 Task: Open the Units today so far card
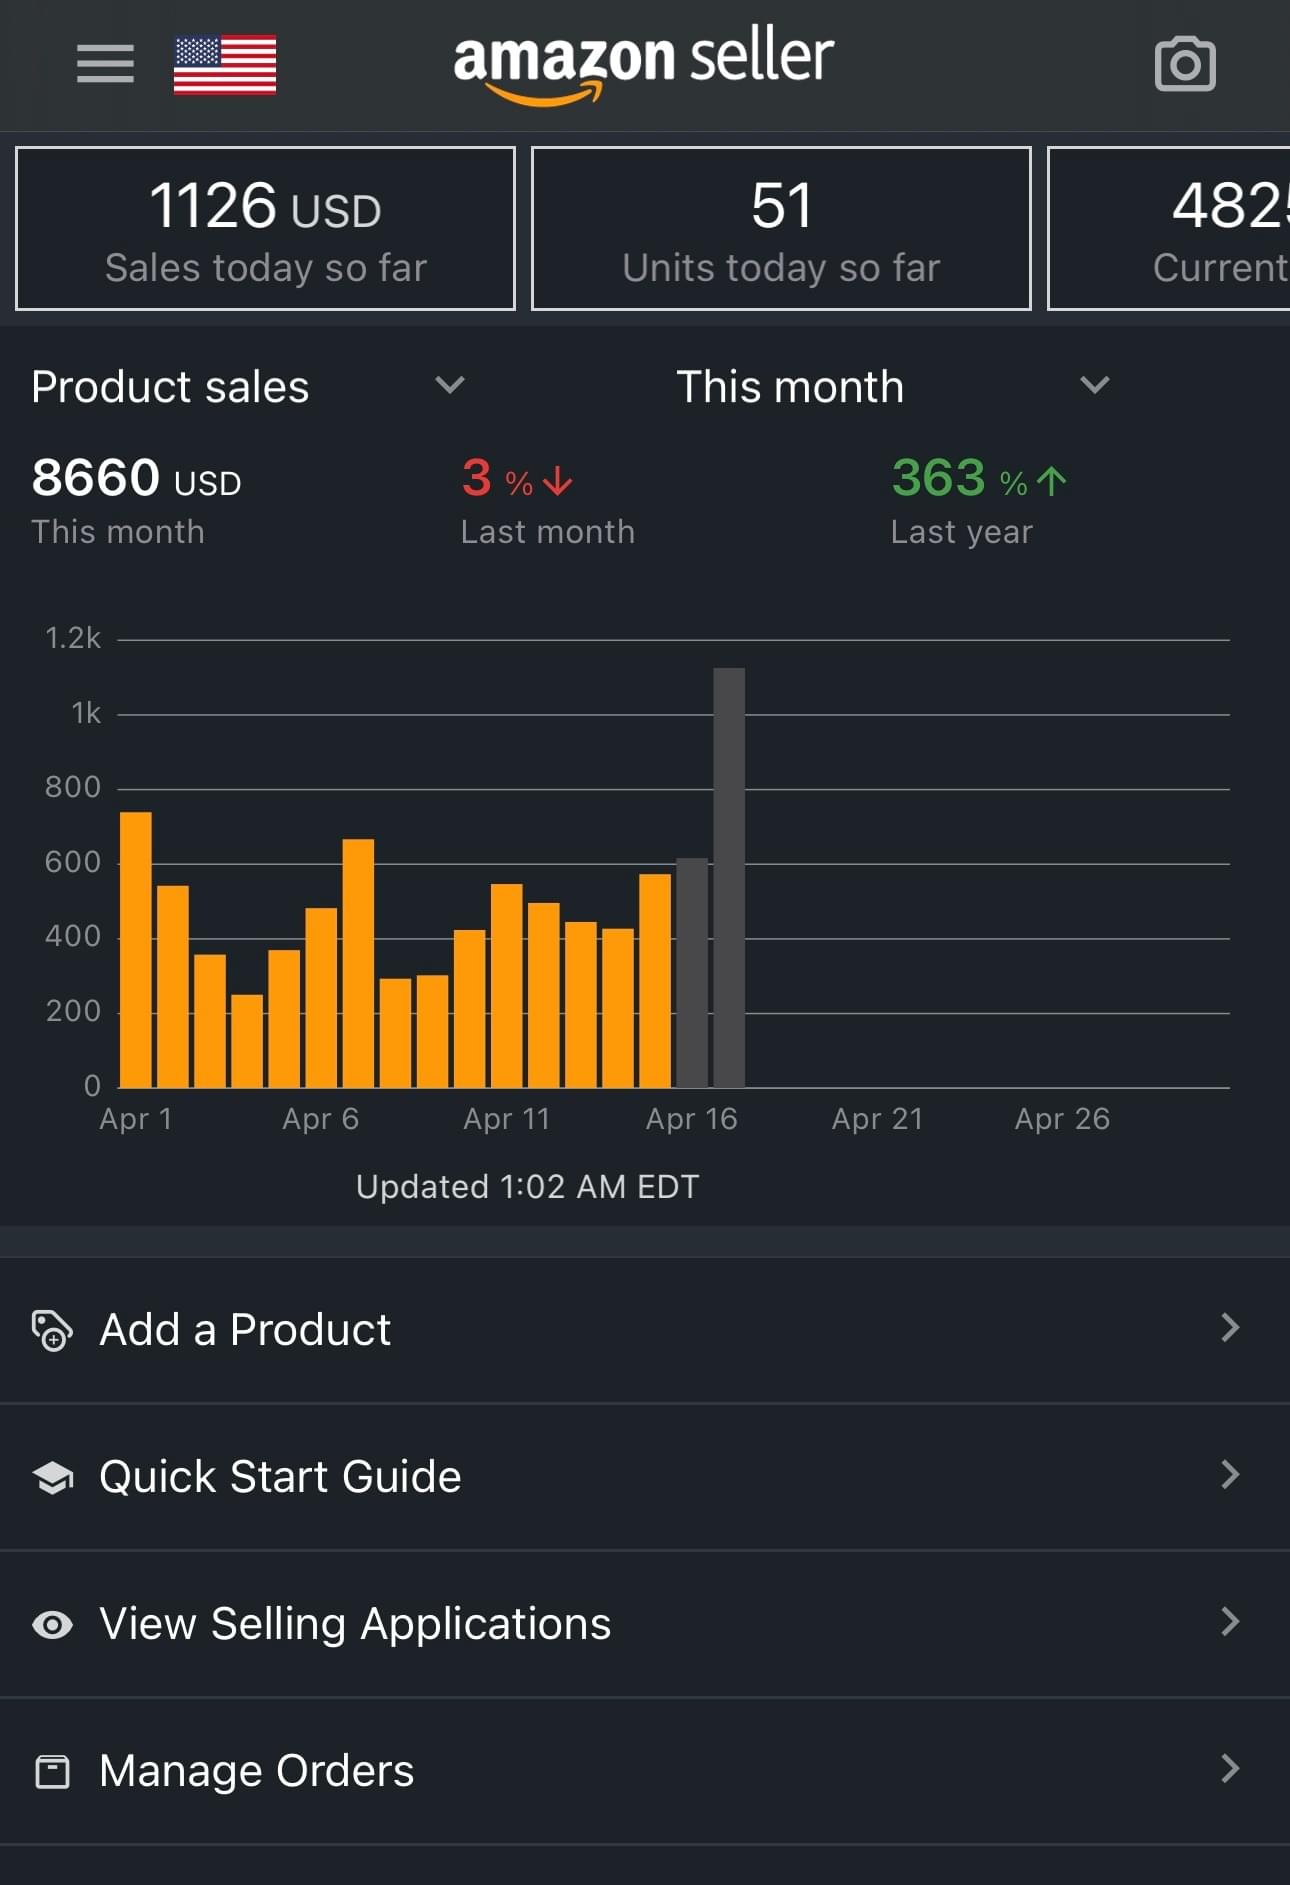781,228
